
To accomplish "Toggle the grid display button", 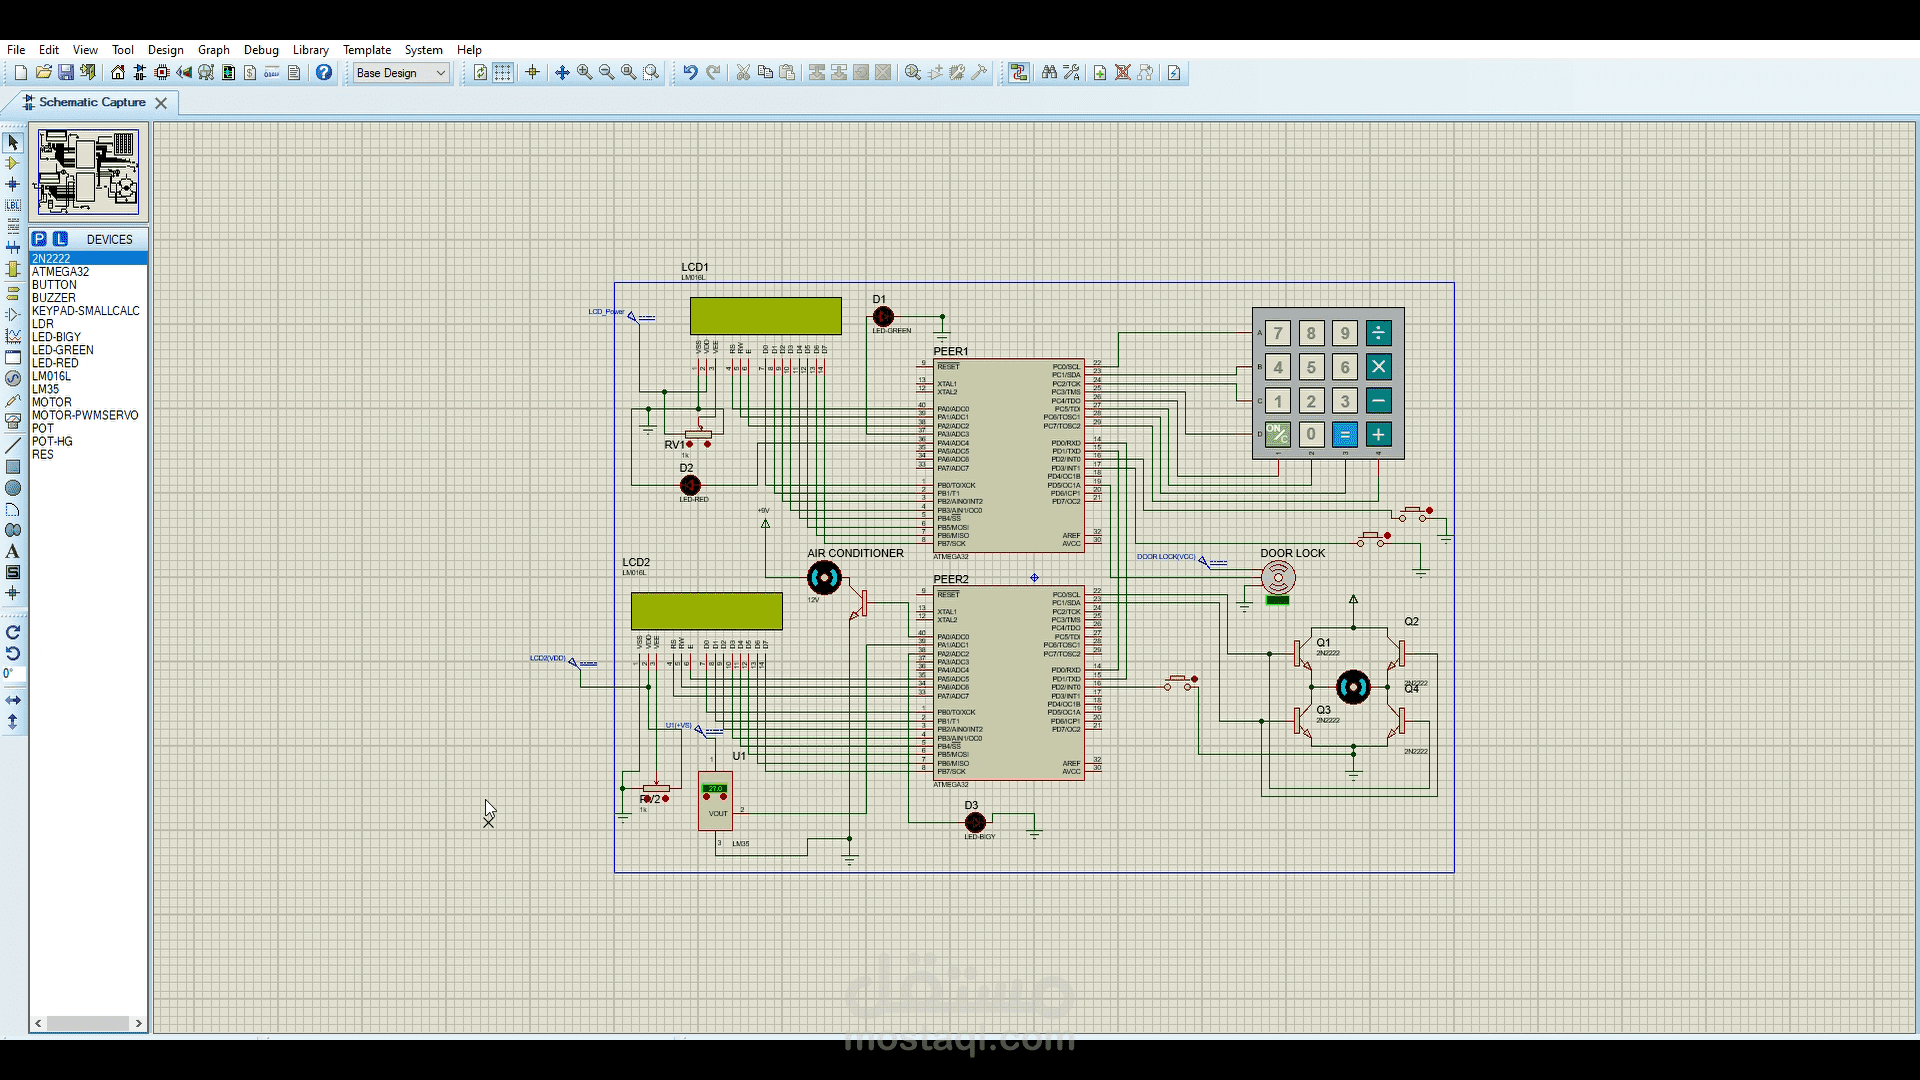I will [x=503, y=72].
